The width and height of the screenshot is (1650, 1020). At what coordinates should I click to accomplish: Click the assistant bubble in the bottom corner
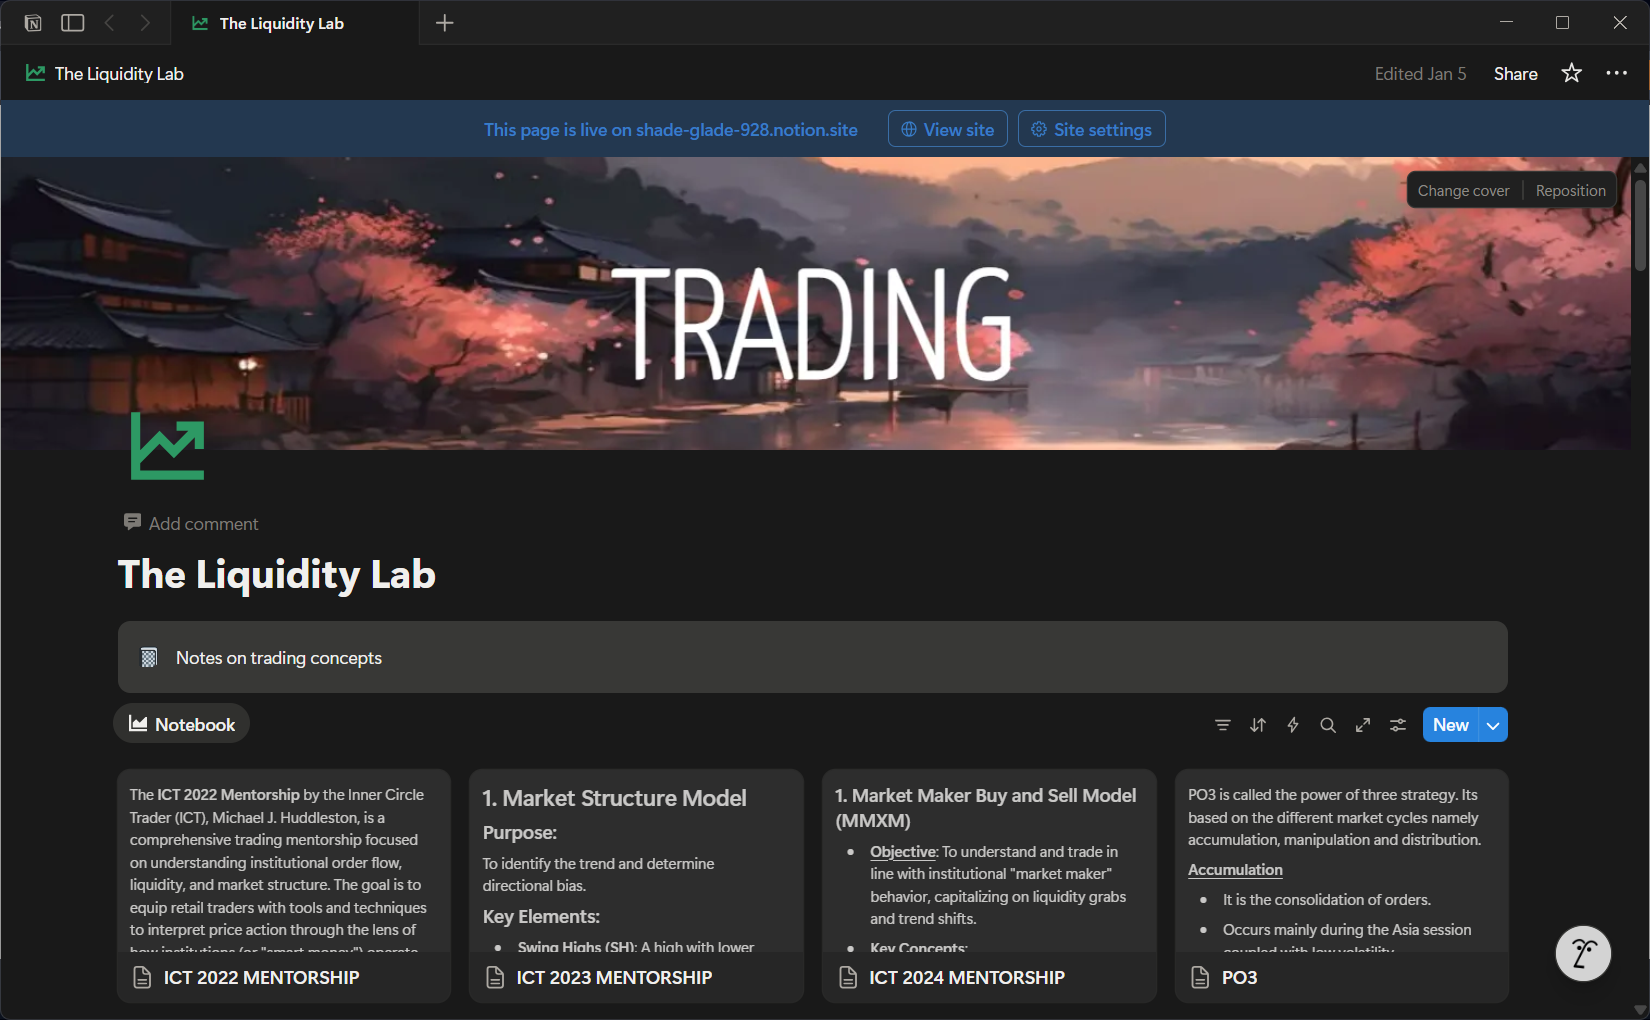(x=1582, y=953)
